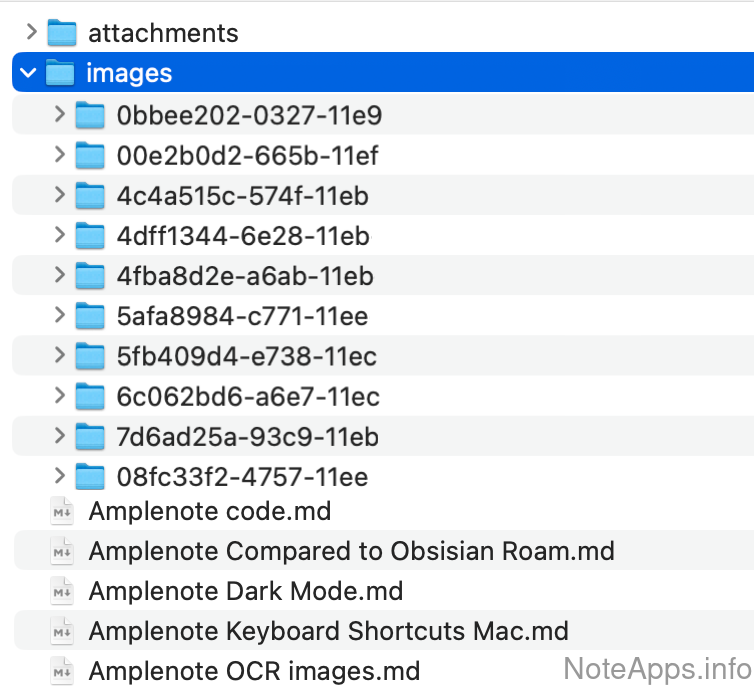754x688 pixels.
Task: Collapse the images folder chevron
Action: click(x=29, y=73)
